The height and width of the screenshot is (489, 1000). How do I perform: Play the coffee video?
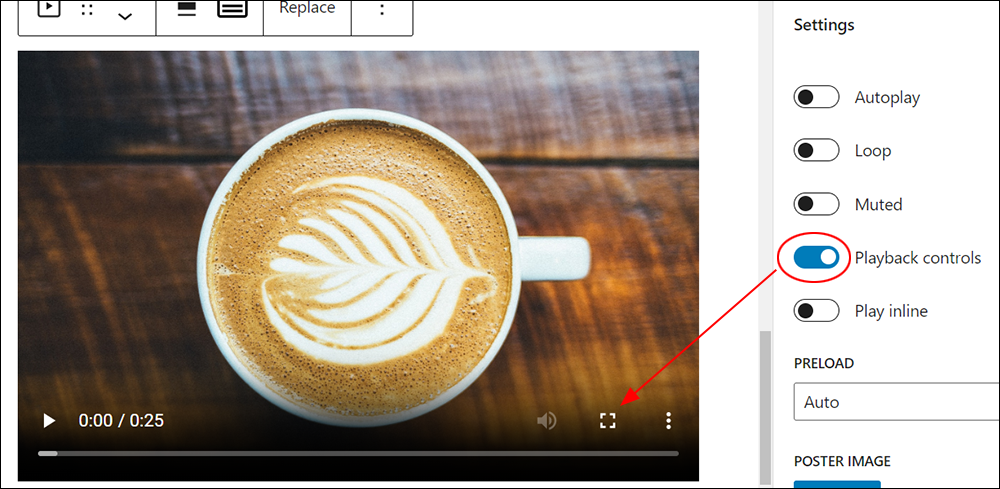point(48,421)
